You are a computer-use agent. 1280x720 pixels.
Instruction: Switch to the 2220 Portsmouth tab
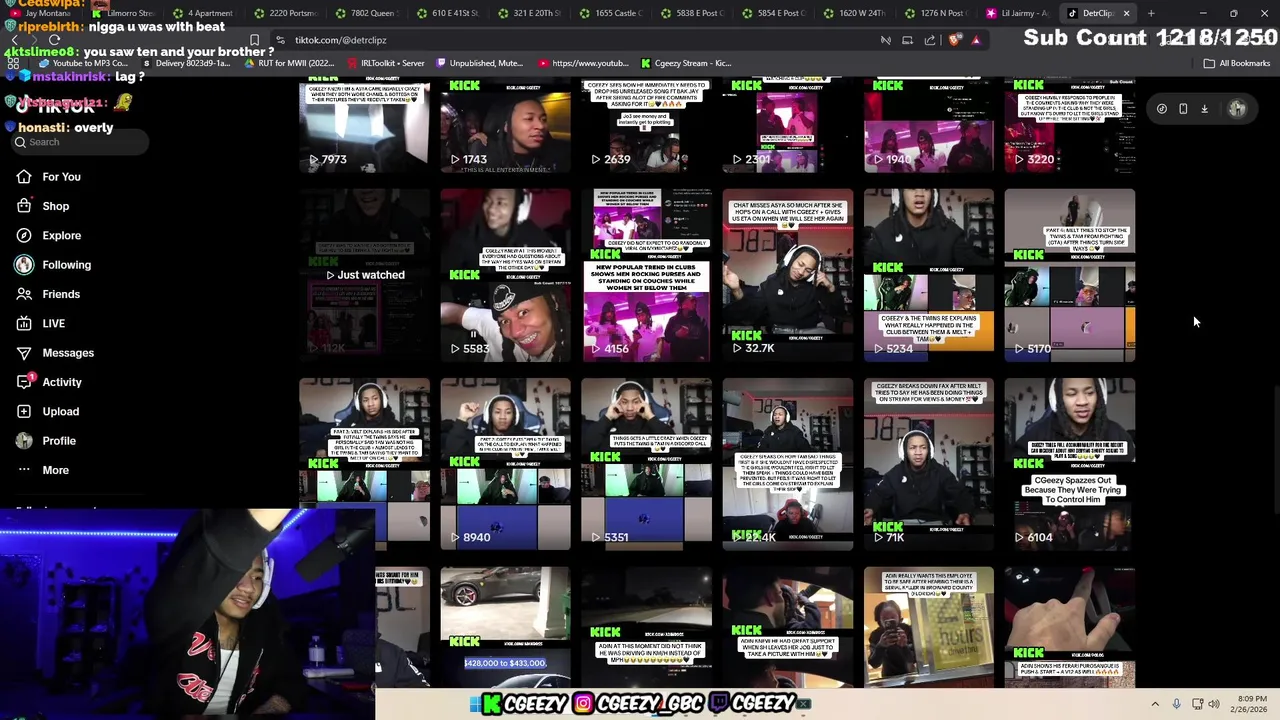coord(284,13)
